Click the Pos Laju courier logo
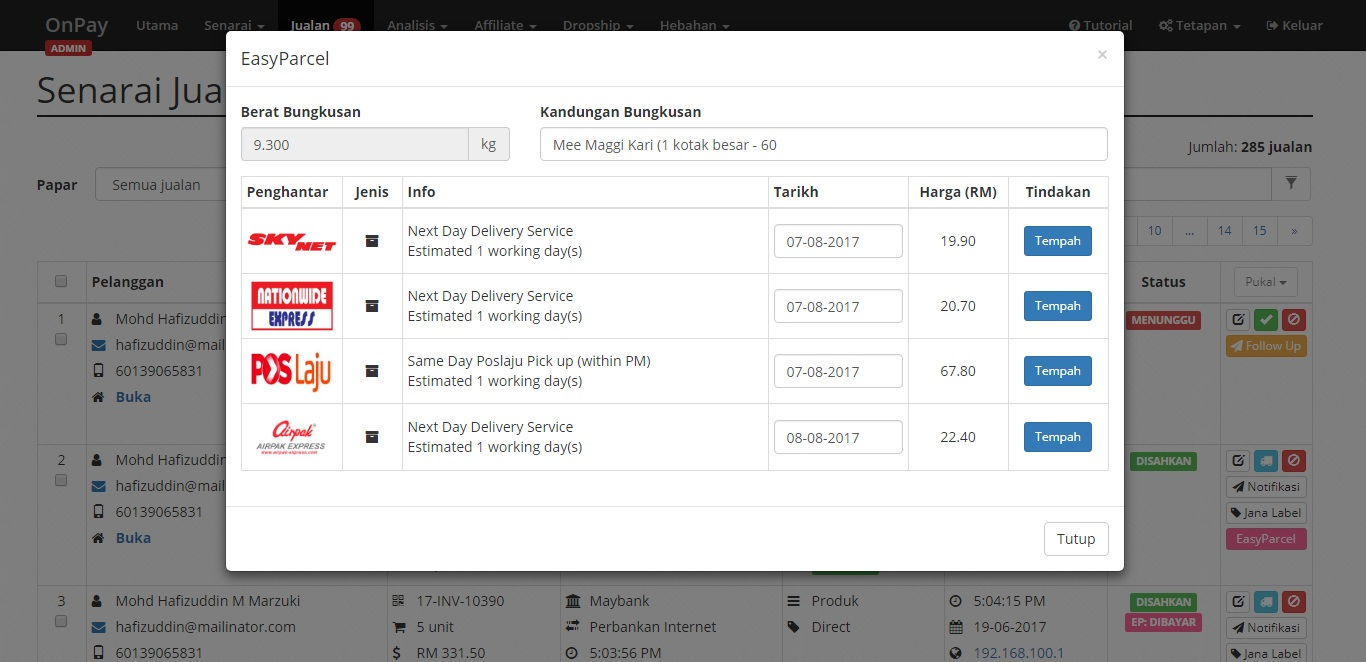 [291, 371]
